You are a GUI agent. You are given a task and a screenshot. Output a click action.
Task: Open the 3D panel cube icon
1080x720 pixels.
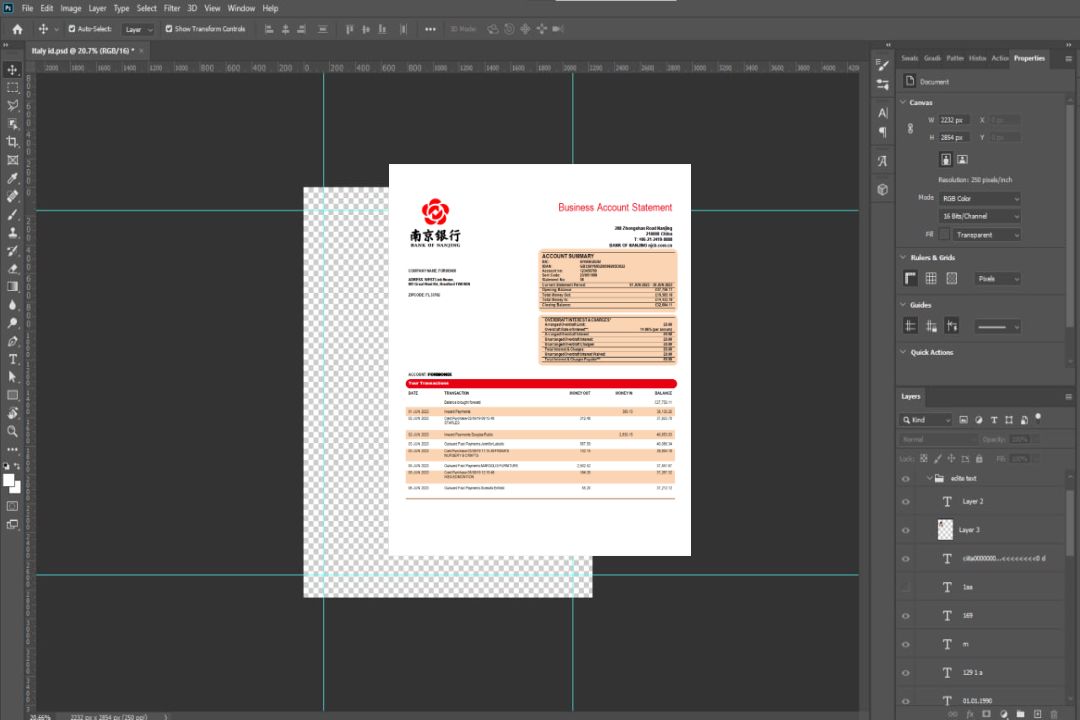[883, 189]
